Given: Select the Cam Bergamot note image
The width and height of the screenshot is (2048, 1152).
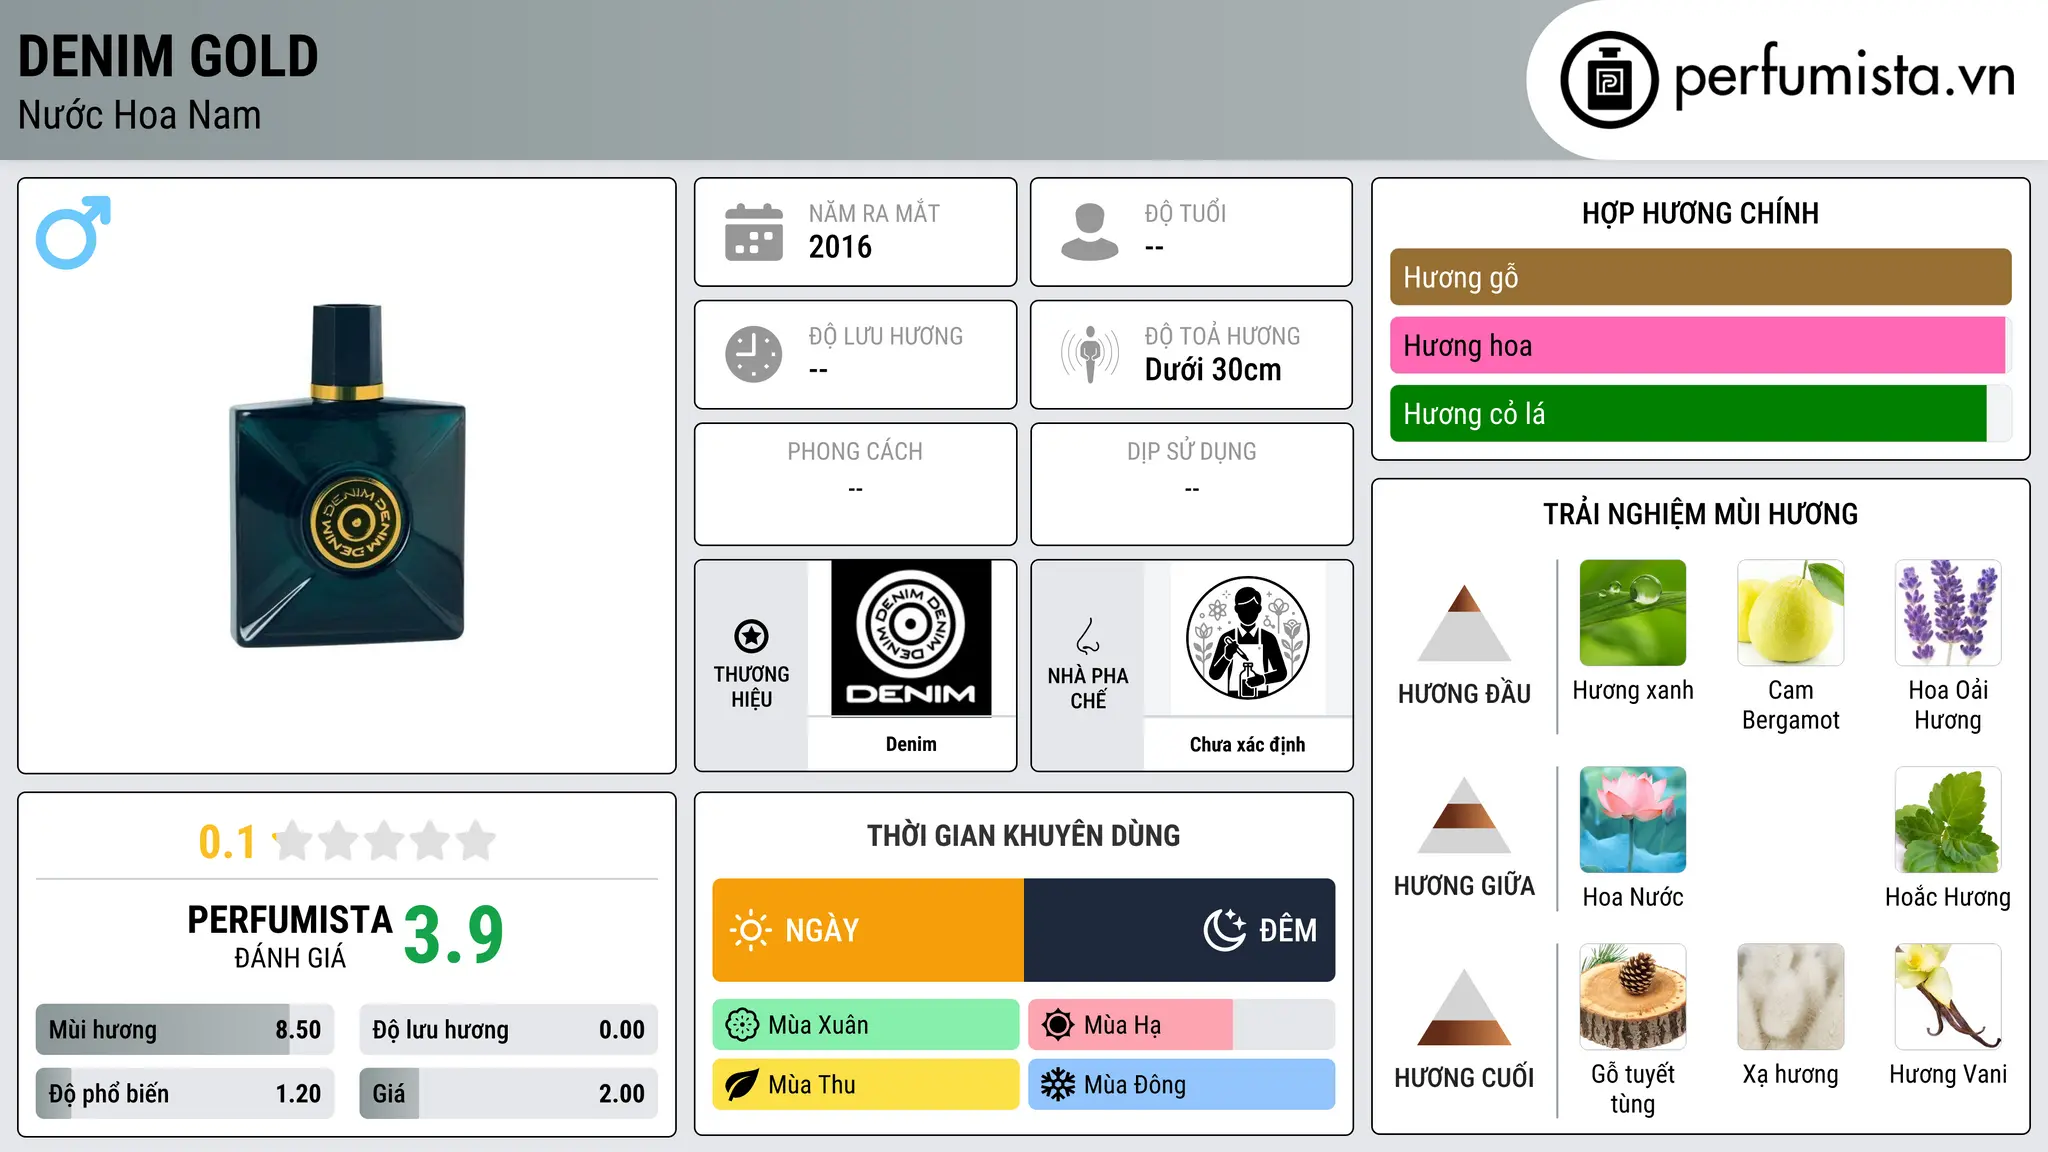Looking at the screenshot, I should 1790,613.
